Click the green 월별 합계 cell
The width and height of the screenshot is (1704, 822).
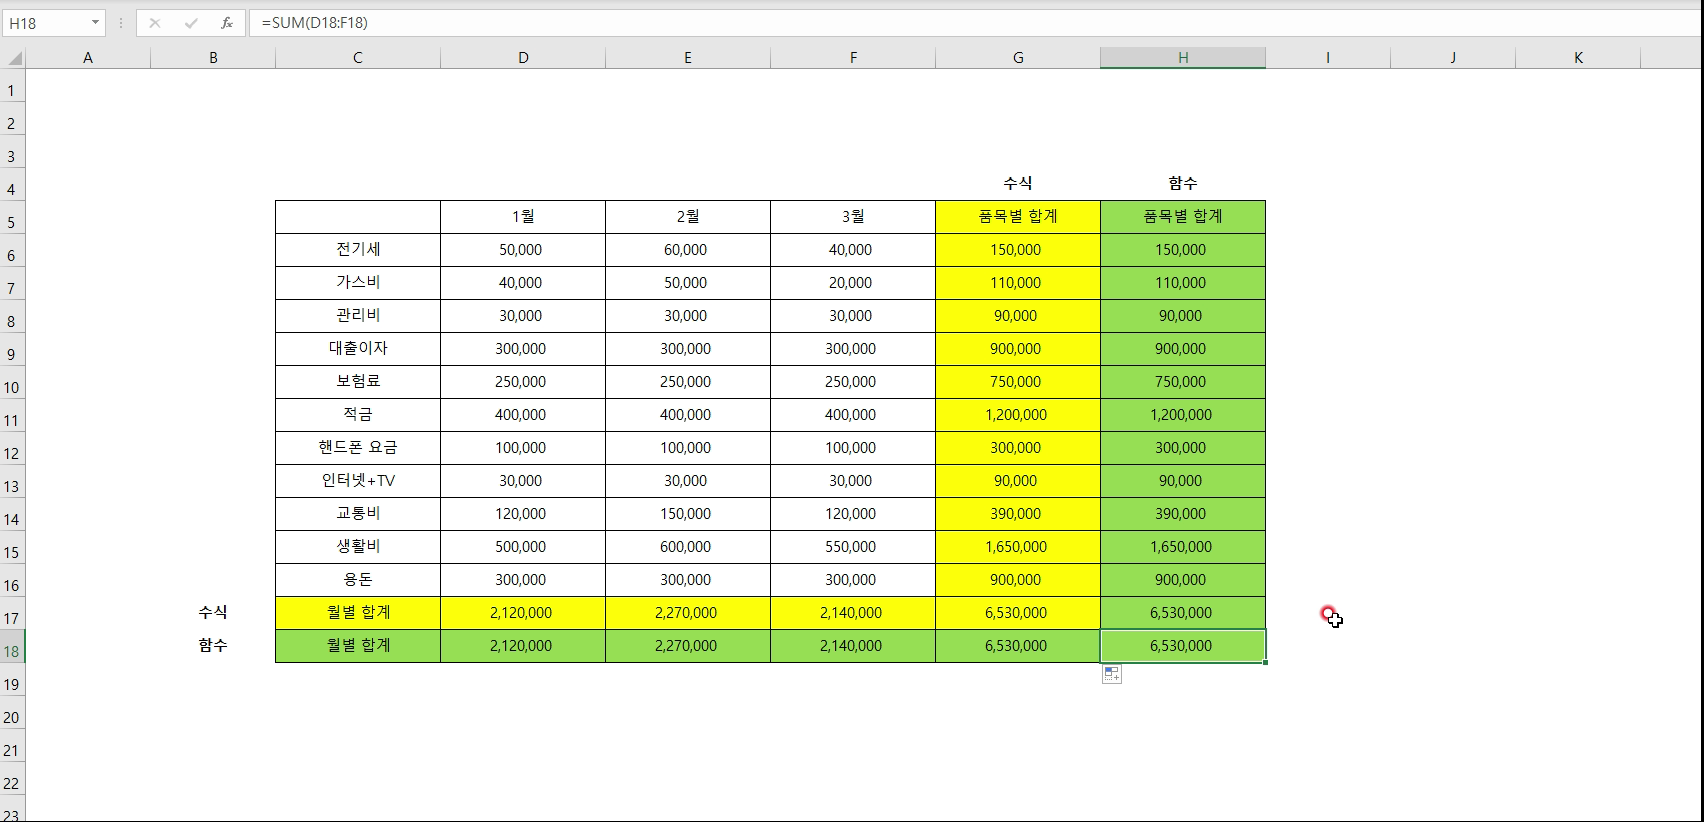[x=358, y=646]
